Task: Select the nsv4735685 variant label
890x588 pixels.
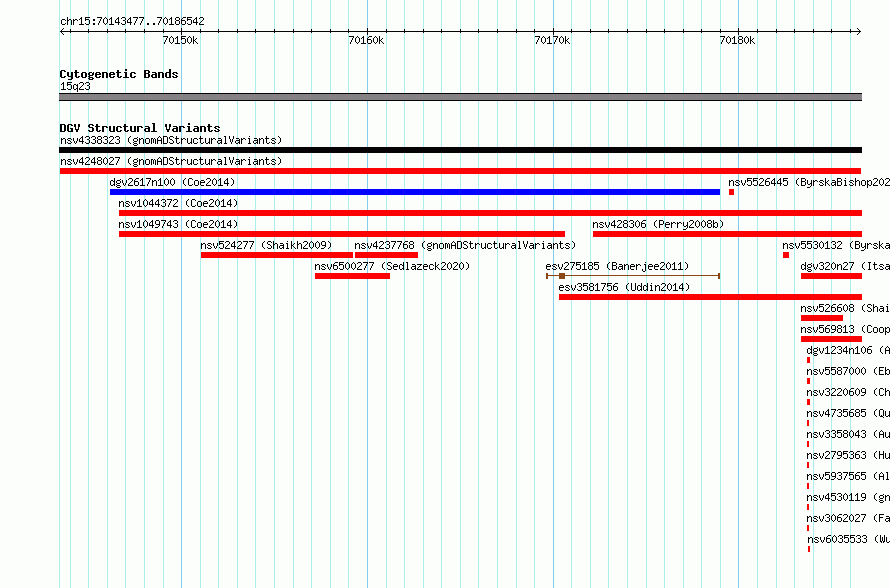Action: click(x=848, y=413)
